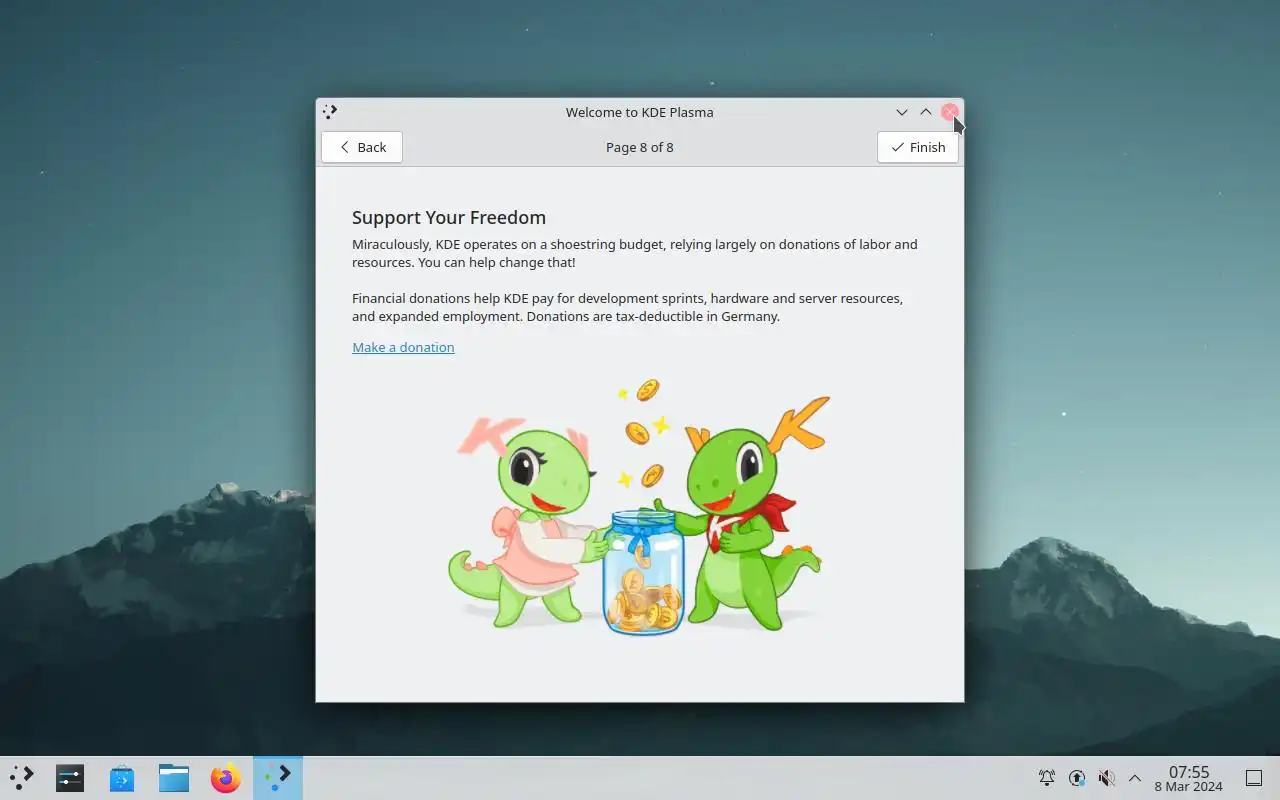Launch Firefox from the taskbar
Screen dimensions: 1280x800
pyautogui.click(x=226, y=777)
